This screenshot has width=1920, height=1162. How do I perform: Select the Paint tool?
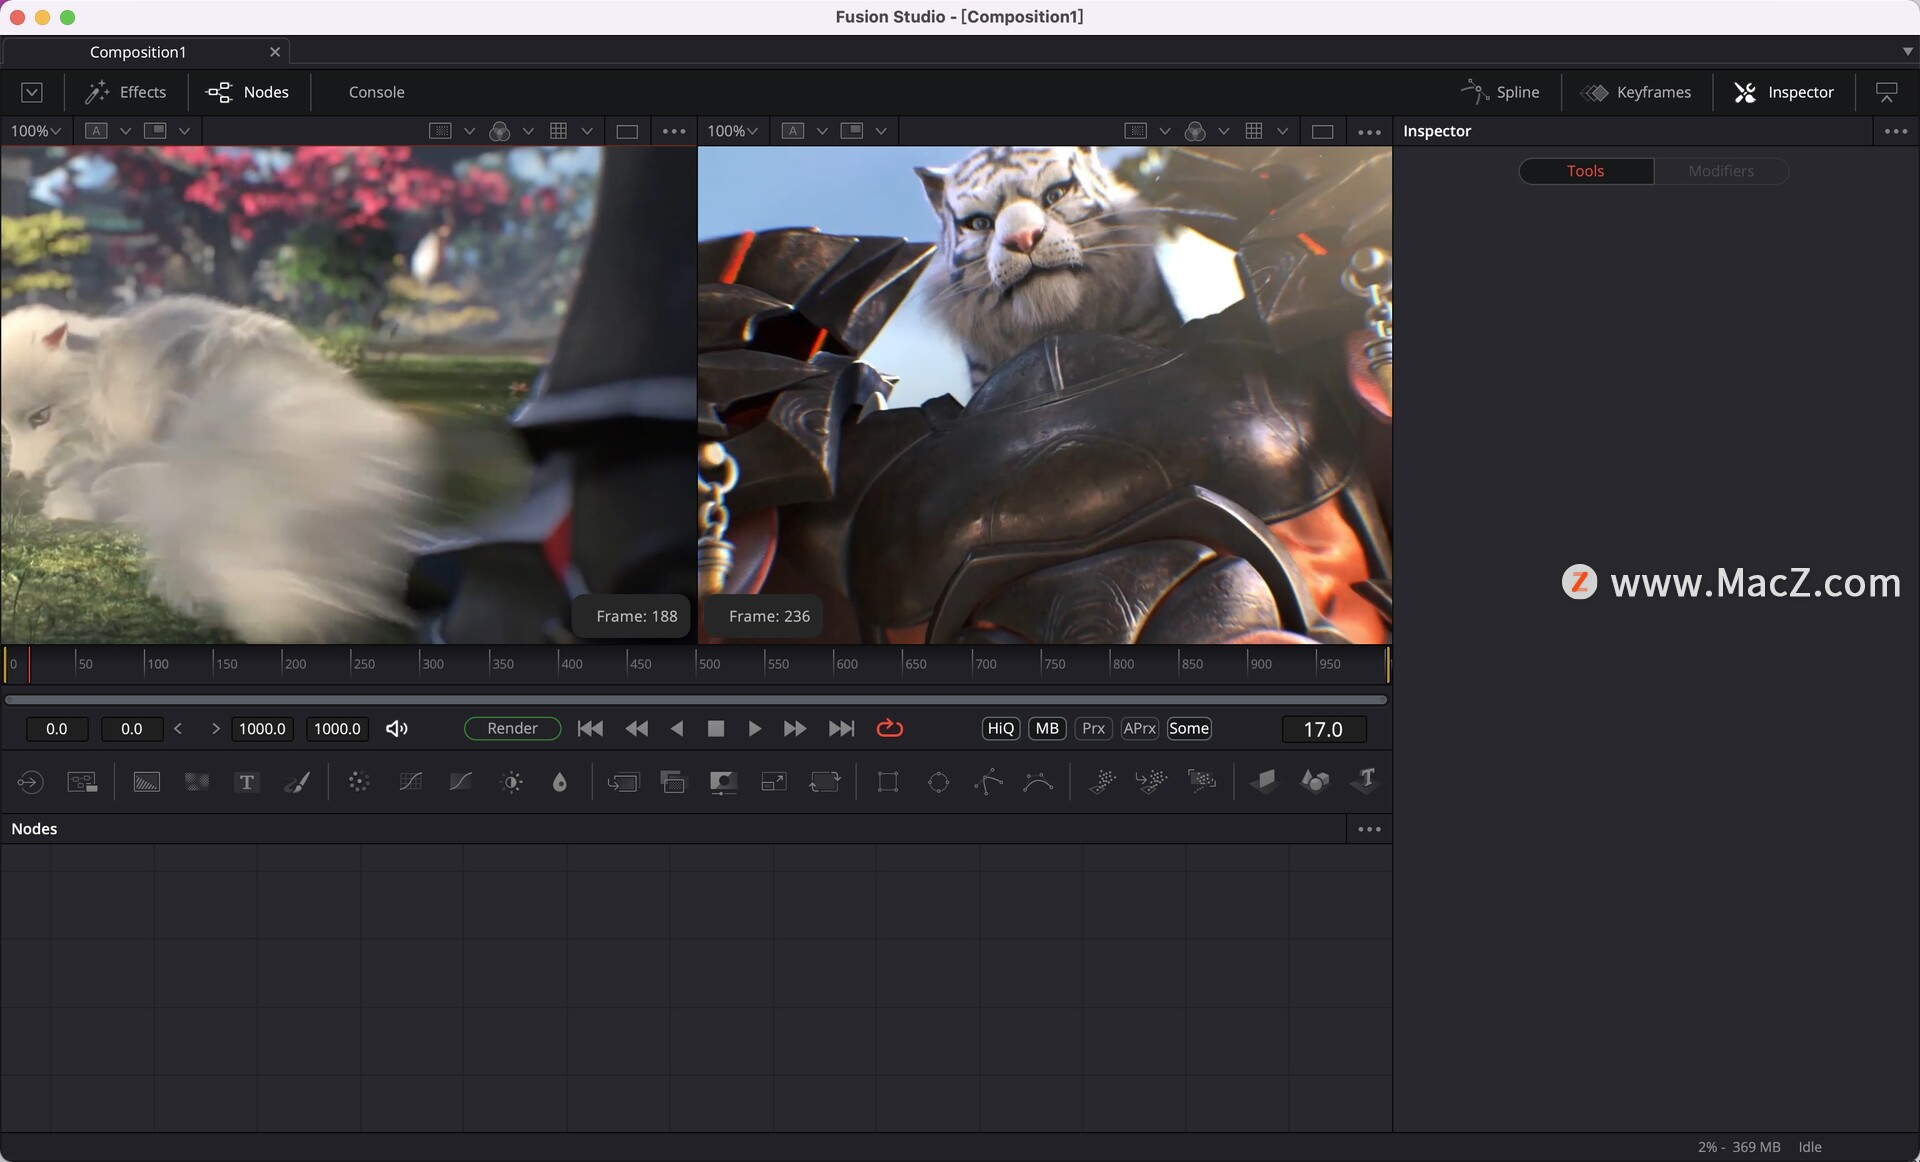[x=297, y=782]
